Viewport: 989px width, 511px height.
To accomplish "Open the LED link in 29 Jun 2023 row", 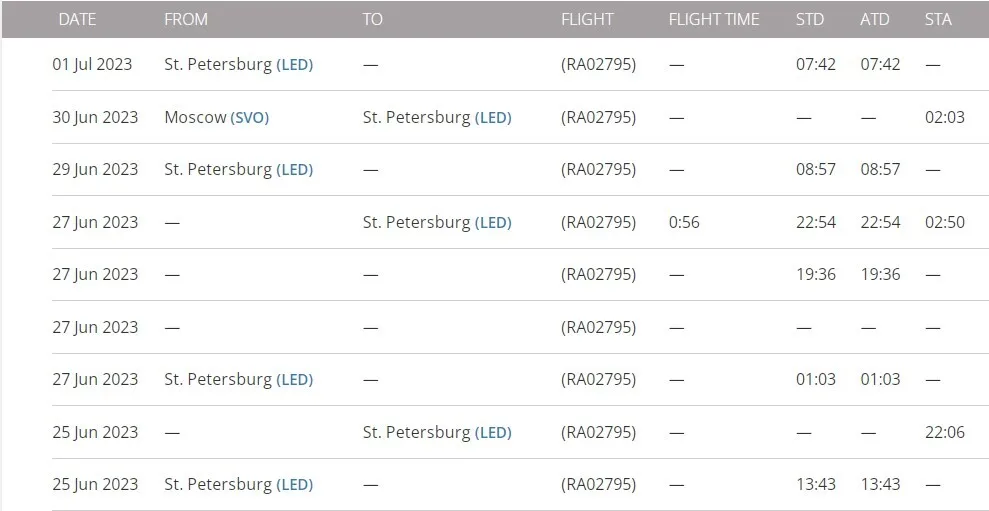I will point(295,170).
